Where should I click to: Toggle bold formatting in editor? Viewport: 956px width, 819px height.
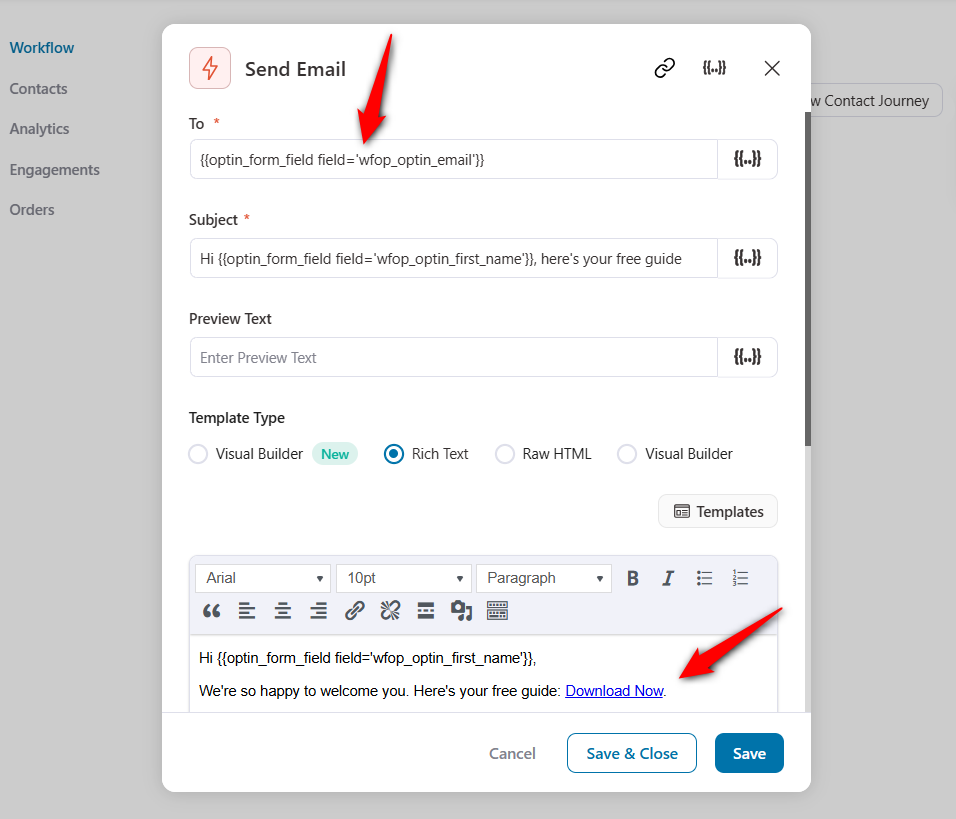tap(633, 578)
